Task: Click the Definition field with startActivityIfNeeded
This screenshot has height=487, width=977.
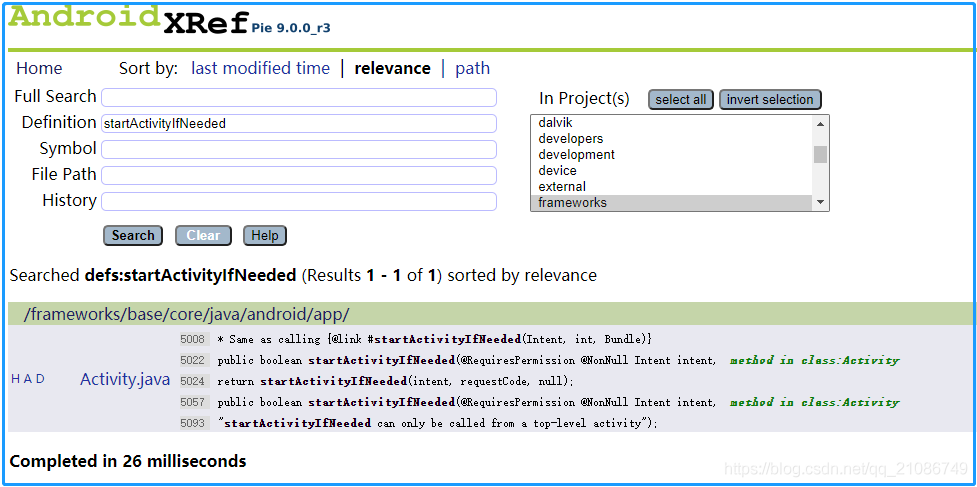Action: point(299,123)
